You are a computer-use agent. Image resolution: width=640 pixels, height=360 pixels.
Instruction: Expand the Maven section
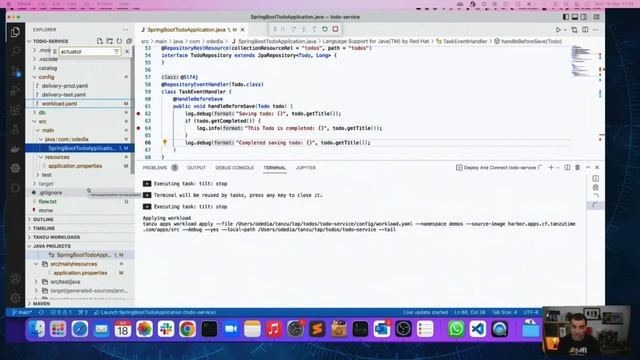pyautogui.click(x=80, y=304)
